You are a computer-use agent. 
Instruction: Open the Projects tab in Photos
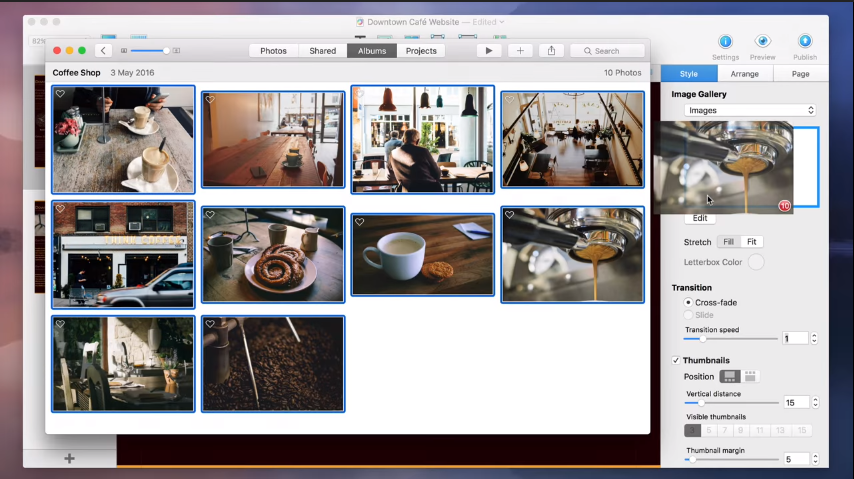coord(421,51)
